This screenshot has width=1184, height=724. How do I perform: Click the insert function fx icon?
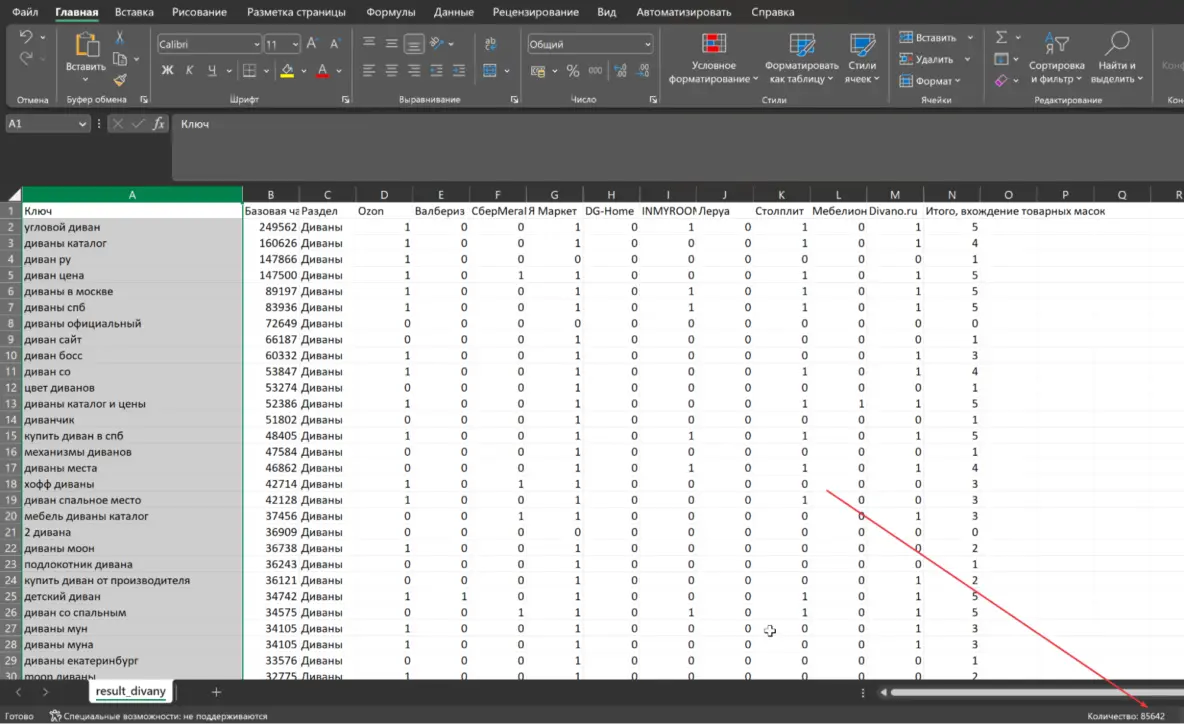tap(159, 123)
